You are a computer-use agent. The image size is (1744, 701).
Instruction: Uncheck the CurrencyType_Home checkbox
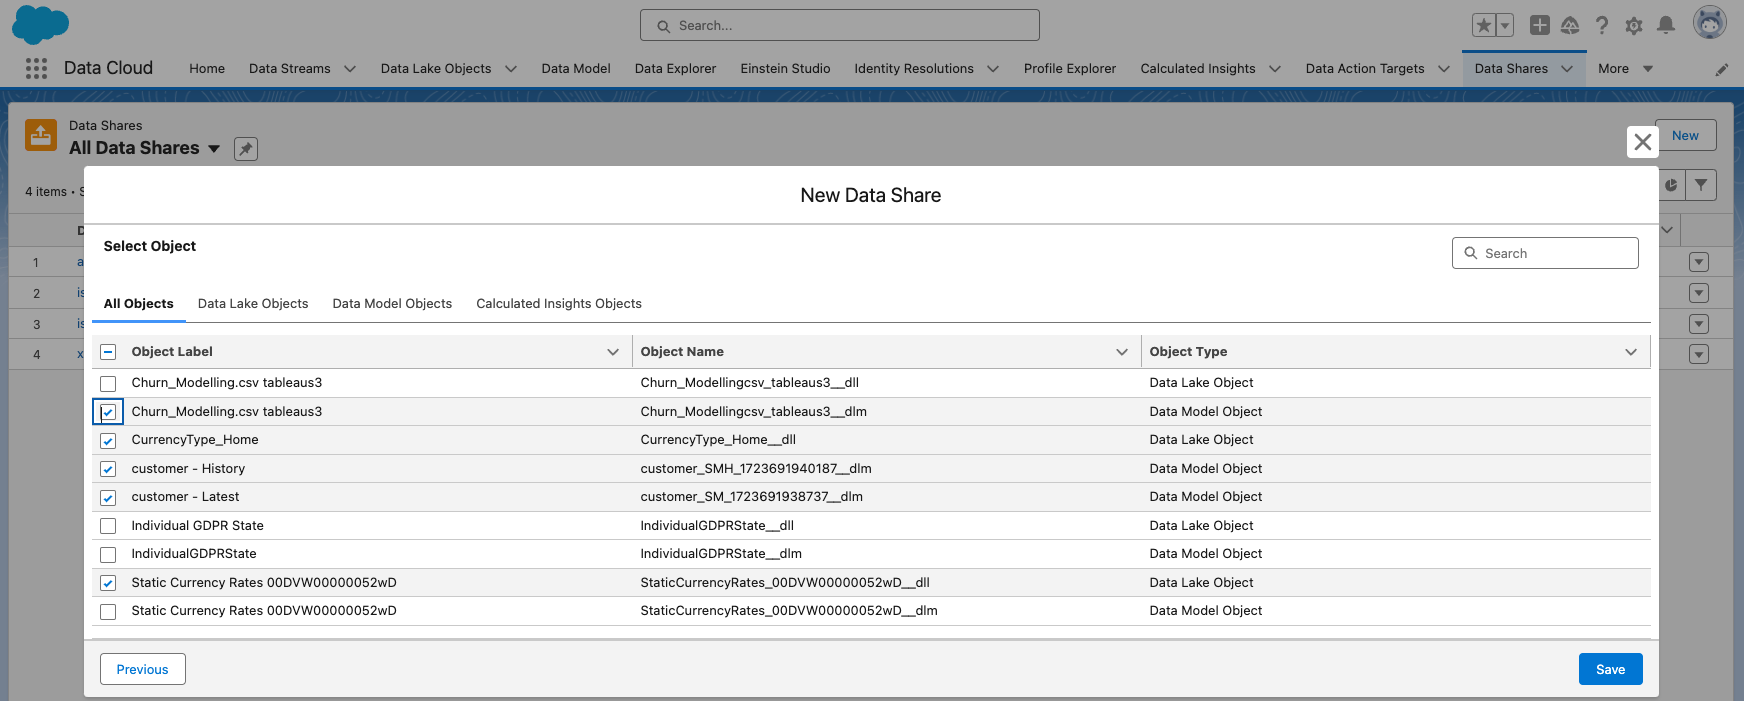tap(108, 441)
